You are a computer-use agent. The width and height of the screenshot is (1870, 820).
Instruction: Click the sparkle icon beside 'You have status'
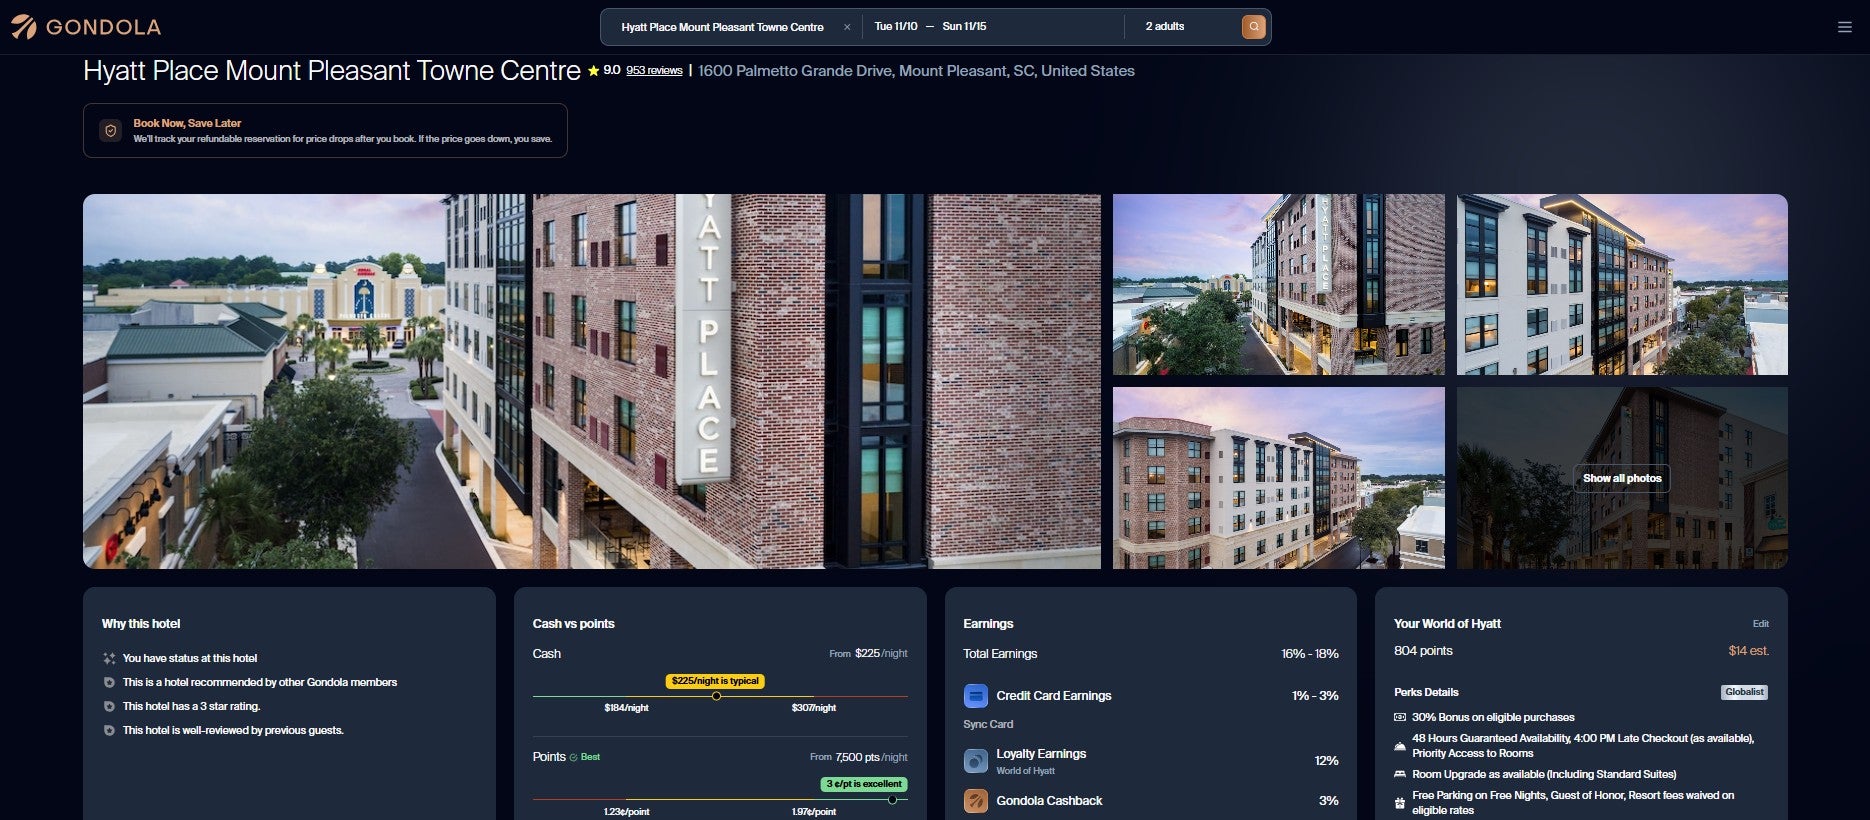tap(109, 658)
